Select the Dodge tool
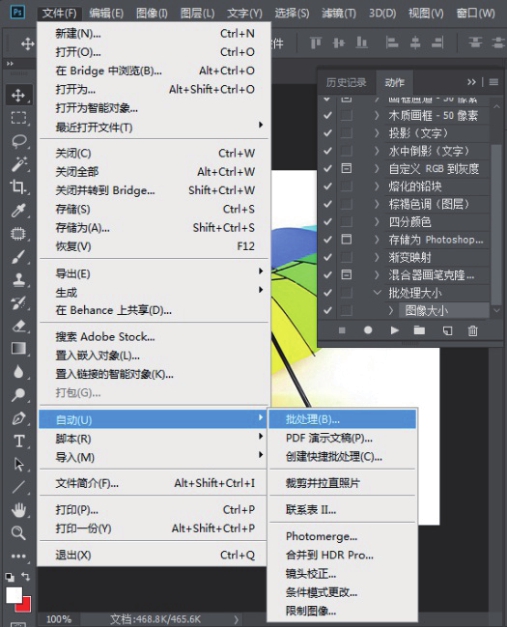The width and height of the screenshot is (507, 627). 18,395
